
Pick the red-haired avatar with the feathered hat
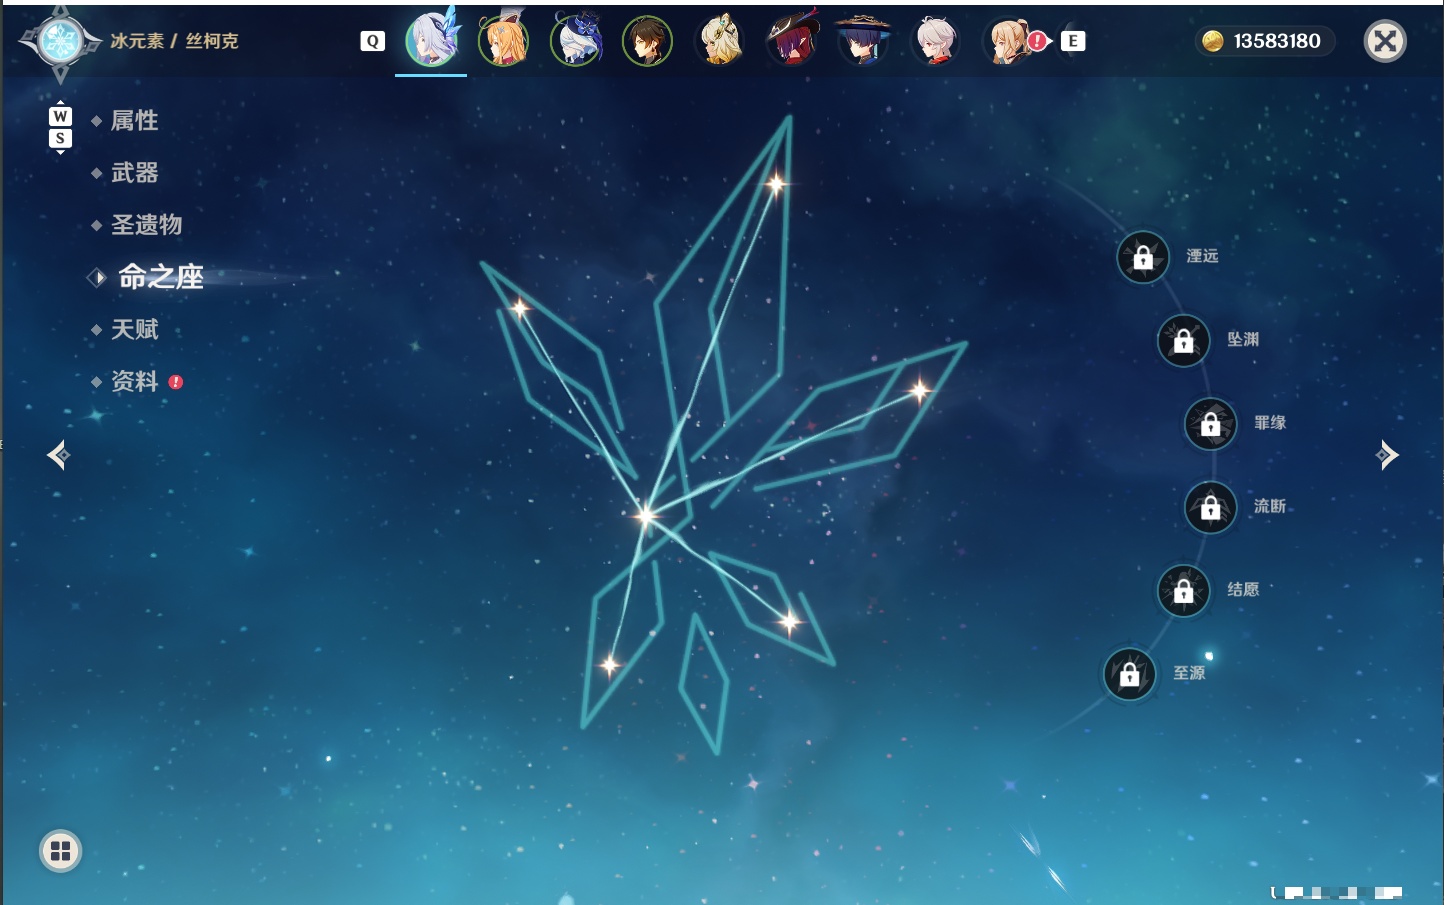point(792,40)
